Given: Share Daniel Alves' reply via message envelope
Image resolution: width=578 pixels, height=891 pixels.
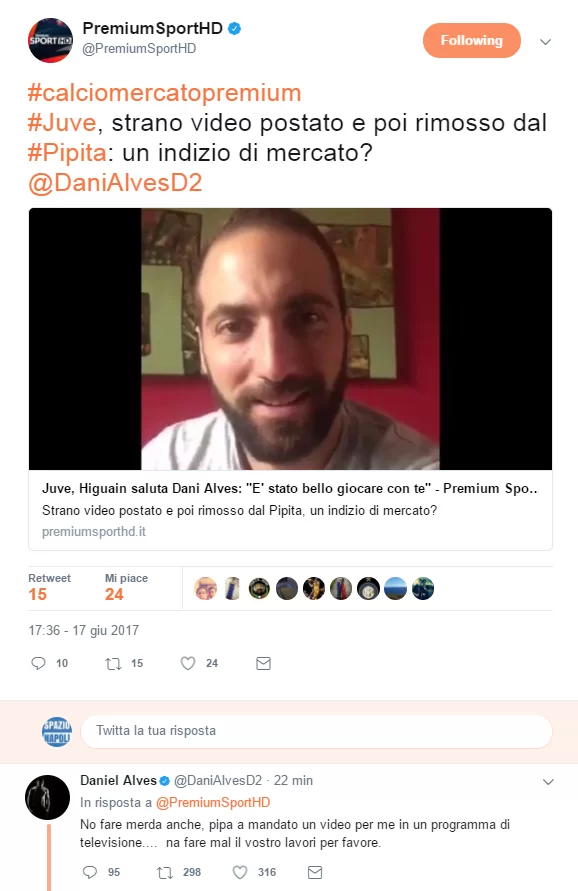Looking at the screenshot, I should [x=315, y=872].
